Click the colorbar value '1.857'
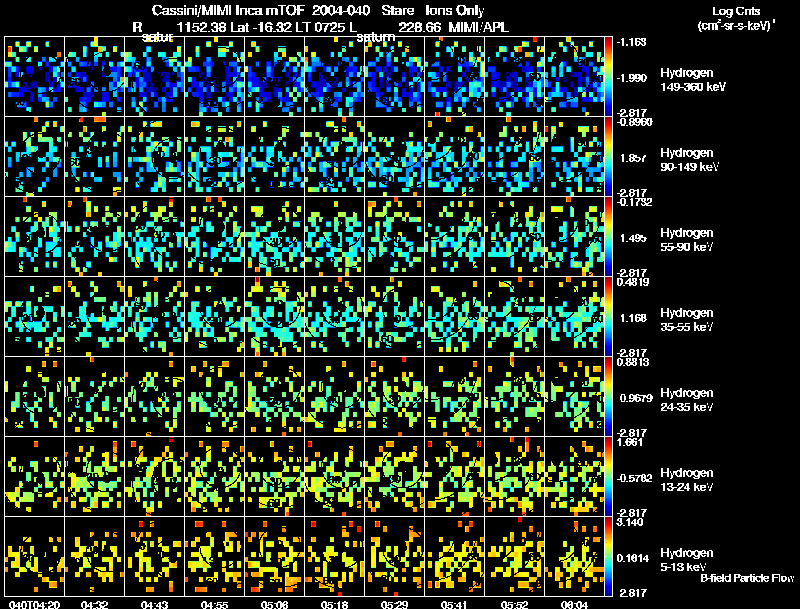The width and height of the screenshot is (800, 609). pos(633,158)
